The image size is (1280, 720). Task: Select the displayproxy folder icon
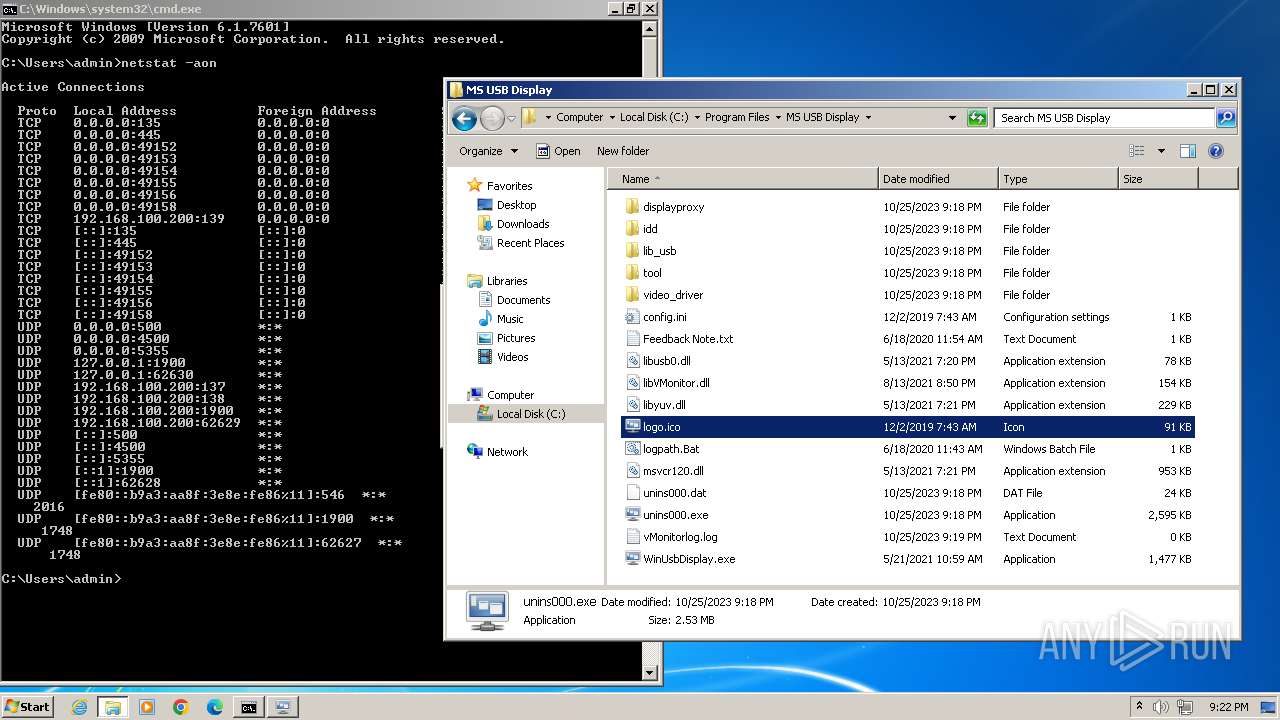click(632, 207)
